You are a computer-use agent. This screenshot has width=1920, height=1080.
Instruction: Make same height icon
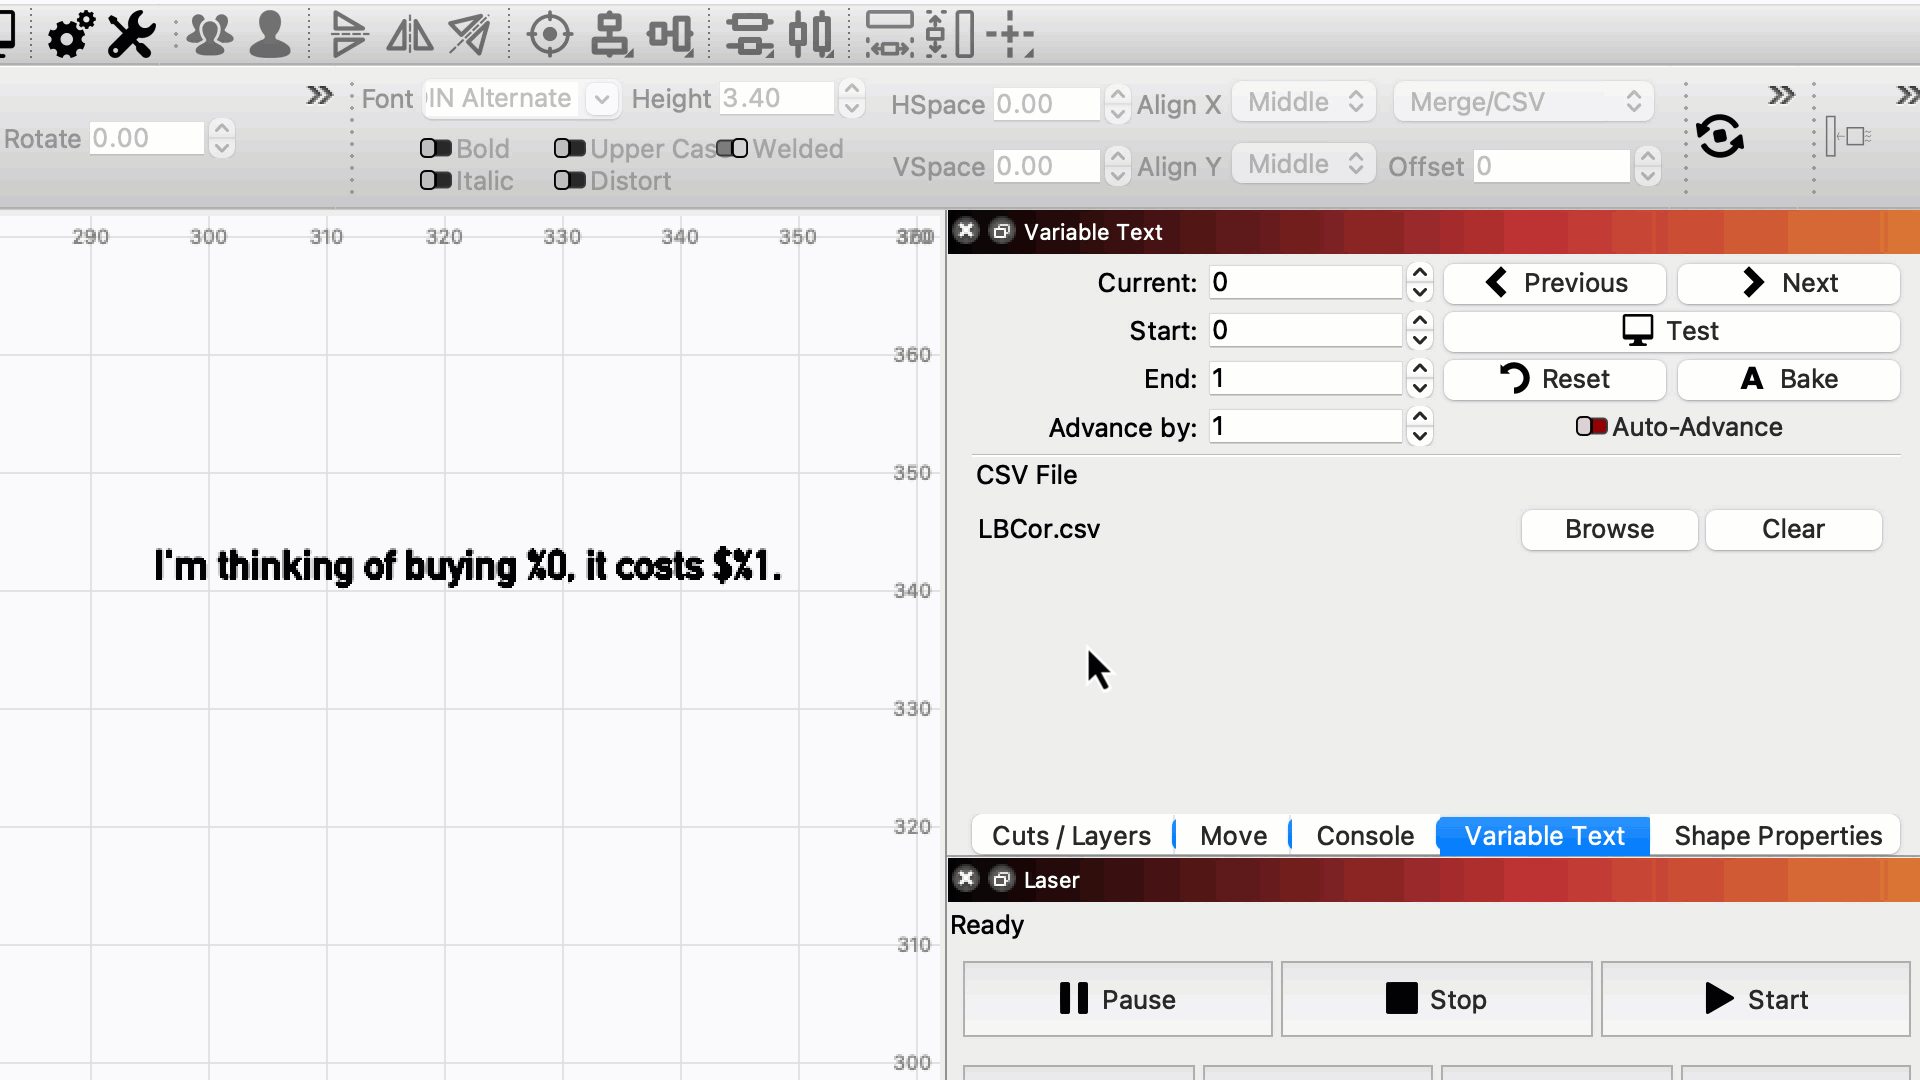(950, 35)
